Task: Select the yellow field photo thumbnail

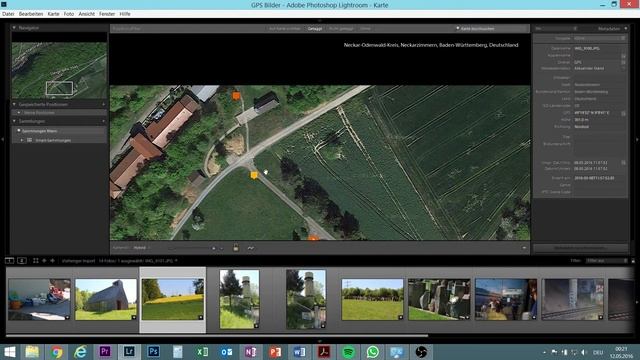Action: click(173, 299)
